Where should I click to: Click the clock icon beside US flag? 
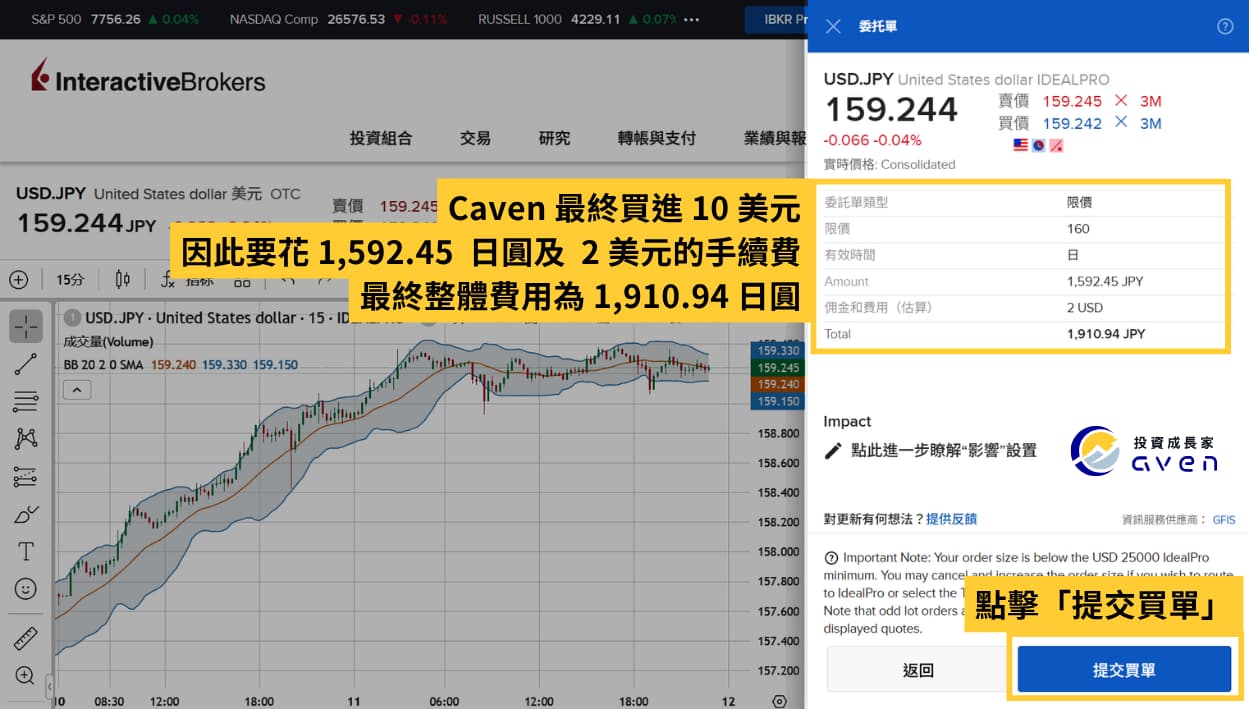pyautogui.click(x=1038, y=145)
